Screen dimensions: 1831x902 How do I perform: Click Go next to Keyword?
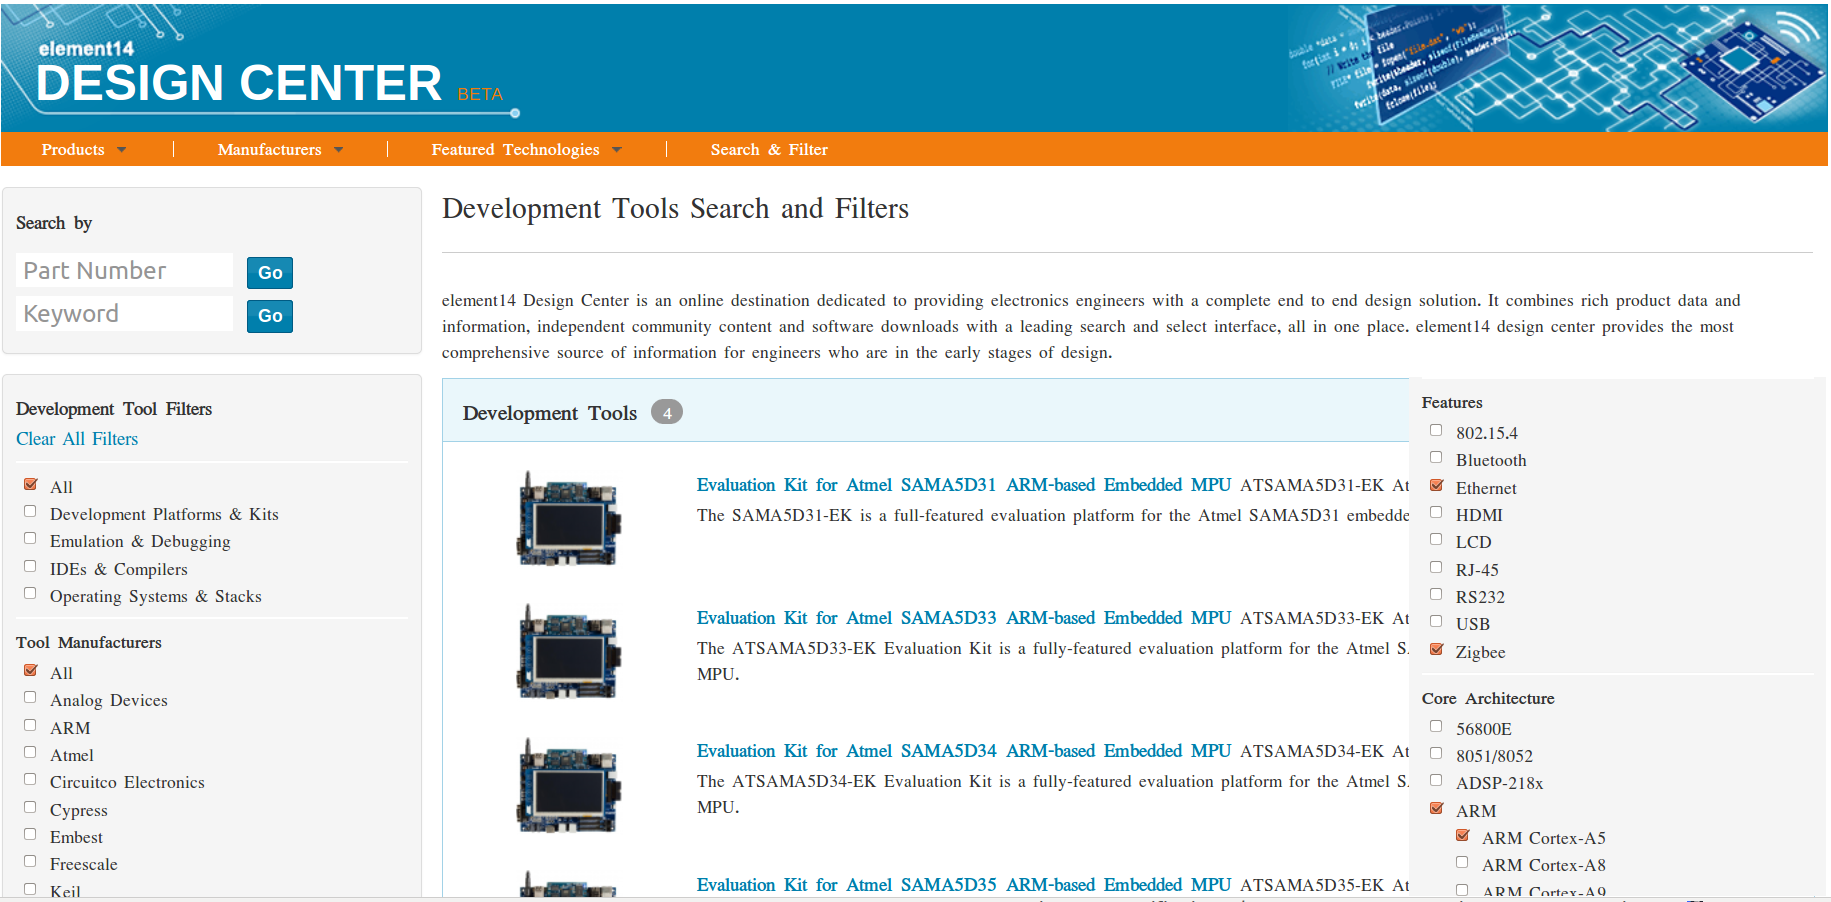coord(270,316)
